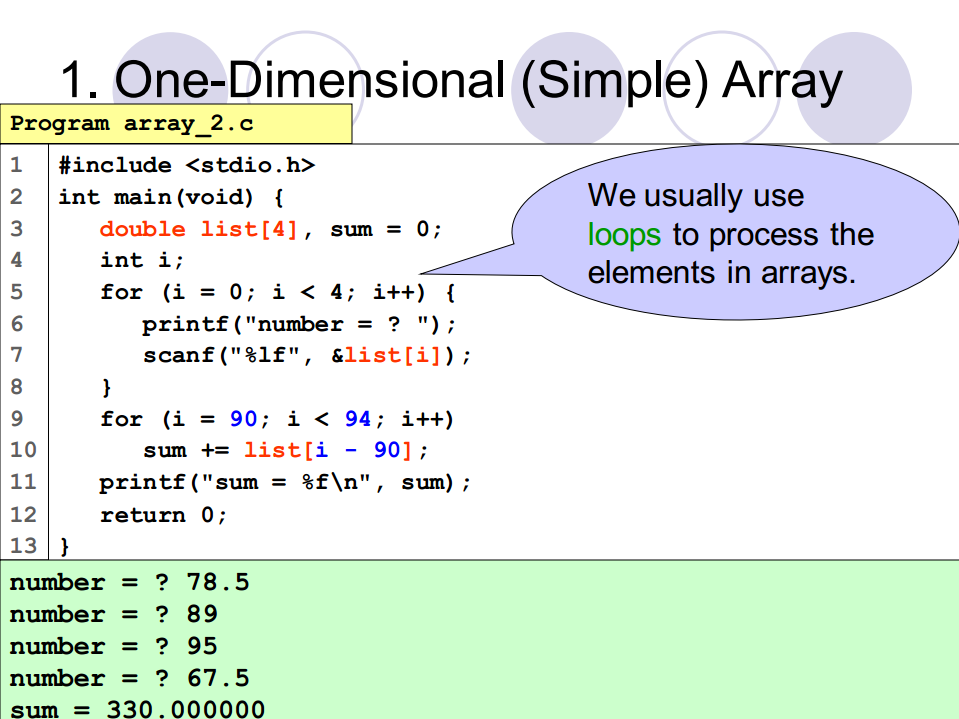Click the 'Program array_2.c' yellow label
This screenshot has width=959, height=719.
point(176,124)
